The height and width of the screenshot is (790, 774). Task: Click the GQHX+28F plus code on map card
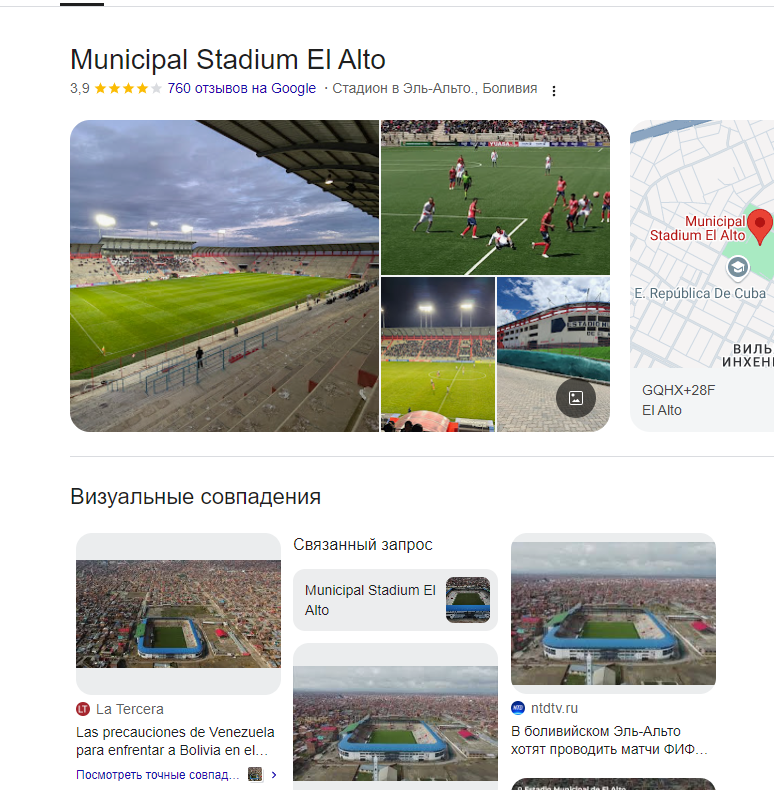[678, 390]
